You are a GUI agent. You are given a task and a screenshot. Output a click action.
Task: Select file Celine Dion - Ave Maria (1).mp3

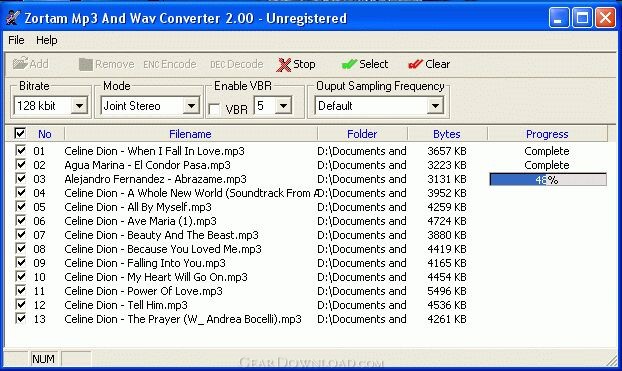tap(140, 221)
